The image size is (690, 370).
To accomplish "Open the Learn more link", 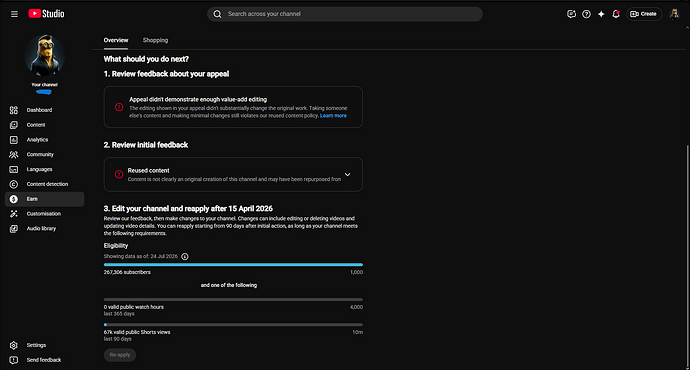I will tap(333, 116).
